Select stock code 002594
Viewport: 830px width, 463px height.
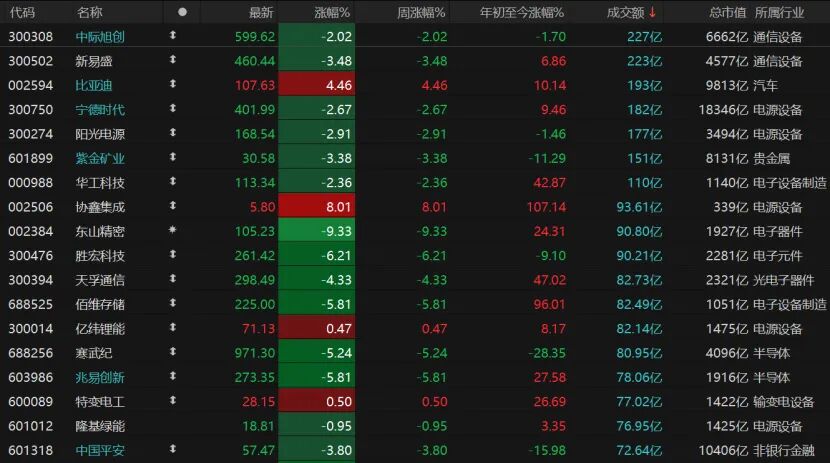click(31, 85)
